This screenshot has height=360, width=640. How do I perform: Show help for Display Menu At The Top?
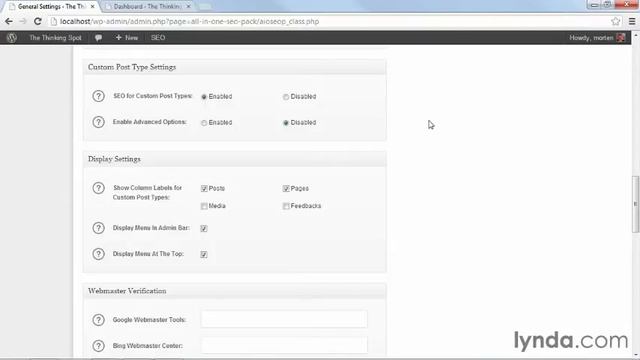[x=98, y=254]
